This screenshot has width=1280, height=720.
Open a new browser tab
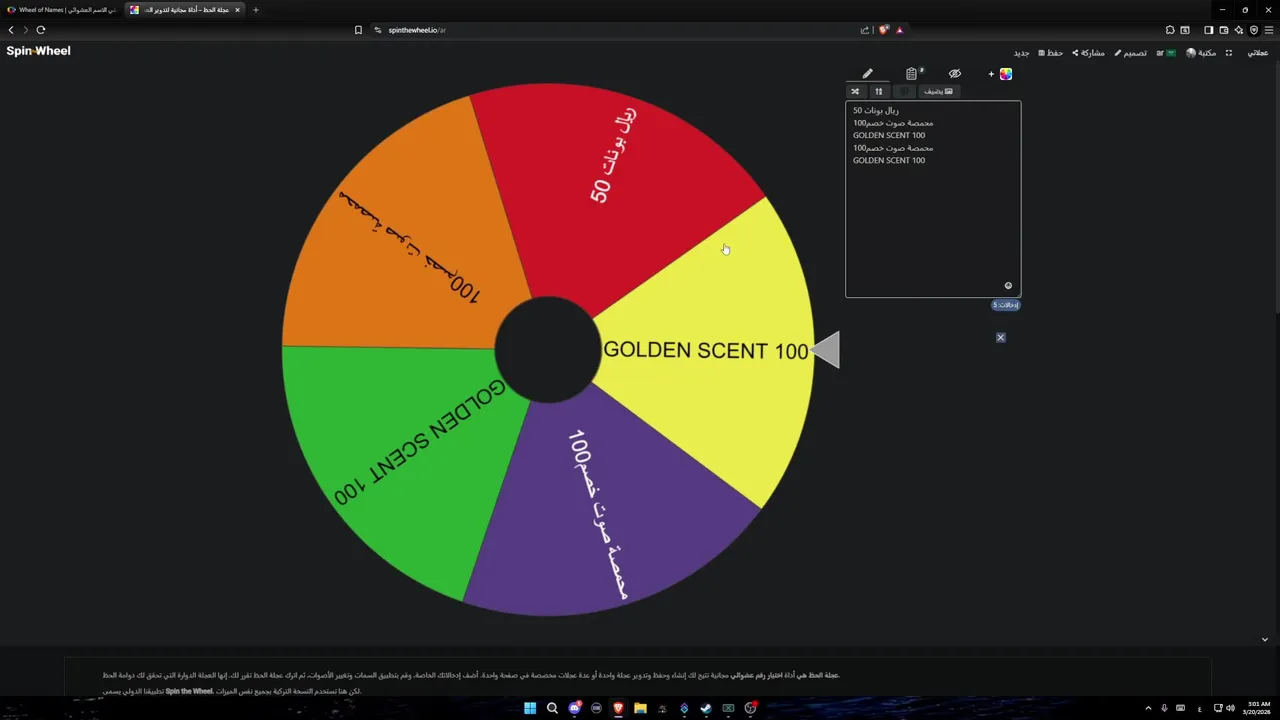point(255,10)
